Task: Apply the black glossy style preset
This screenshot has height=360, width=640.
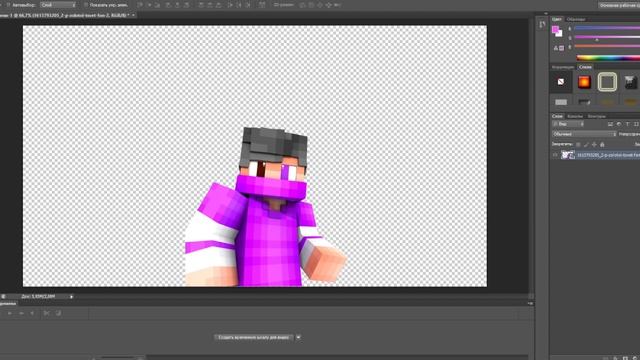Action: pyautogui.click(x=631, y=82)
